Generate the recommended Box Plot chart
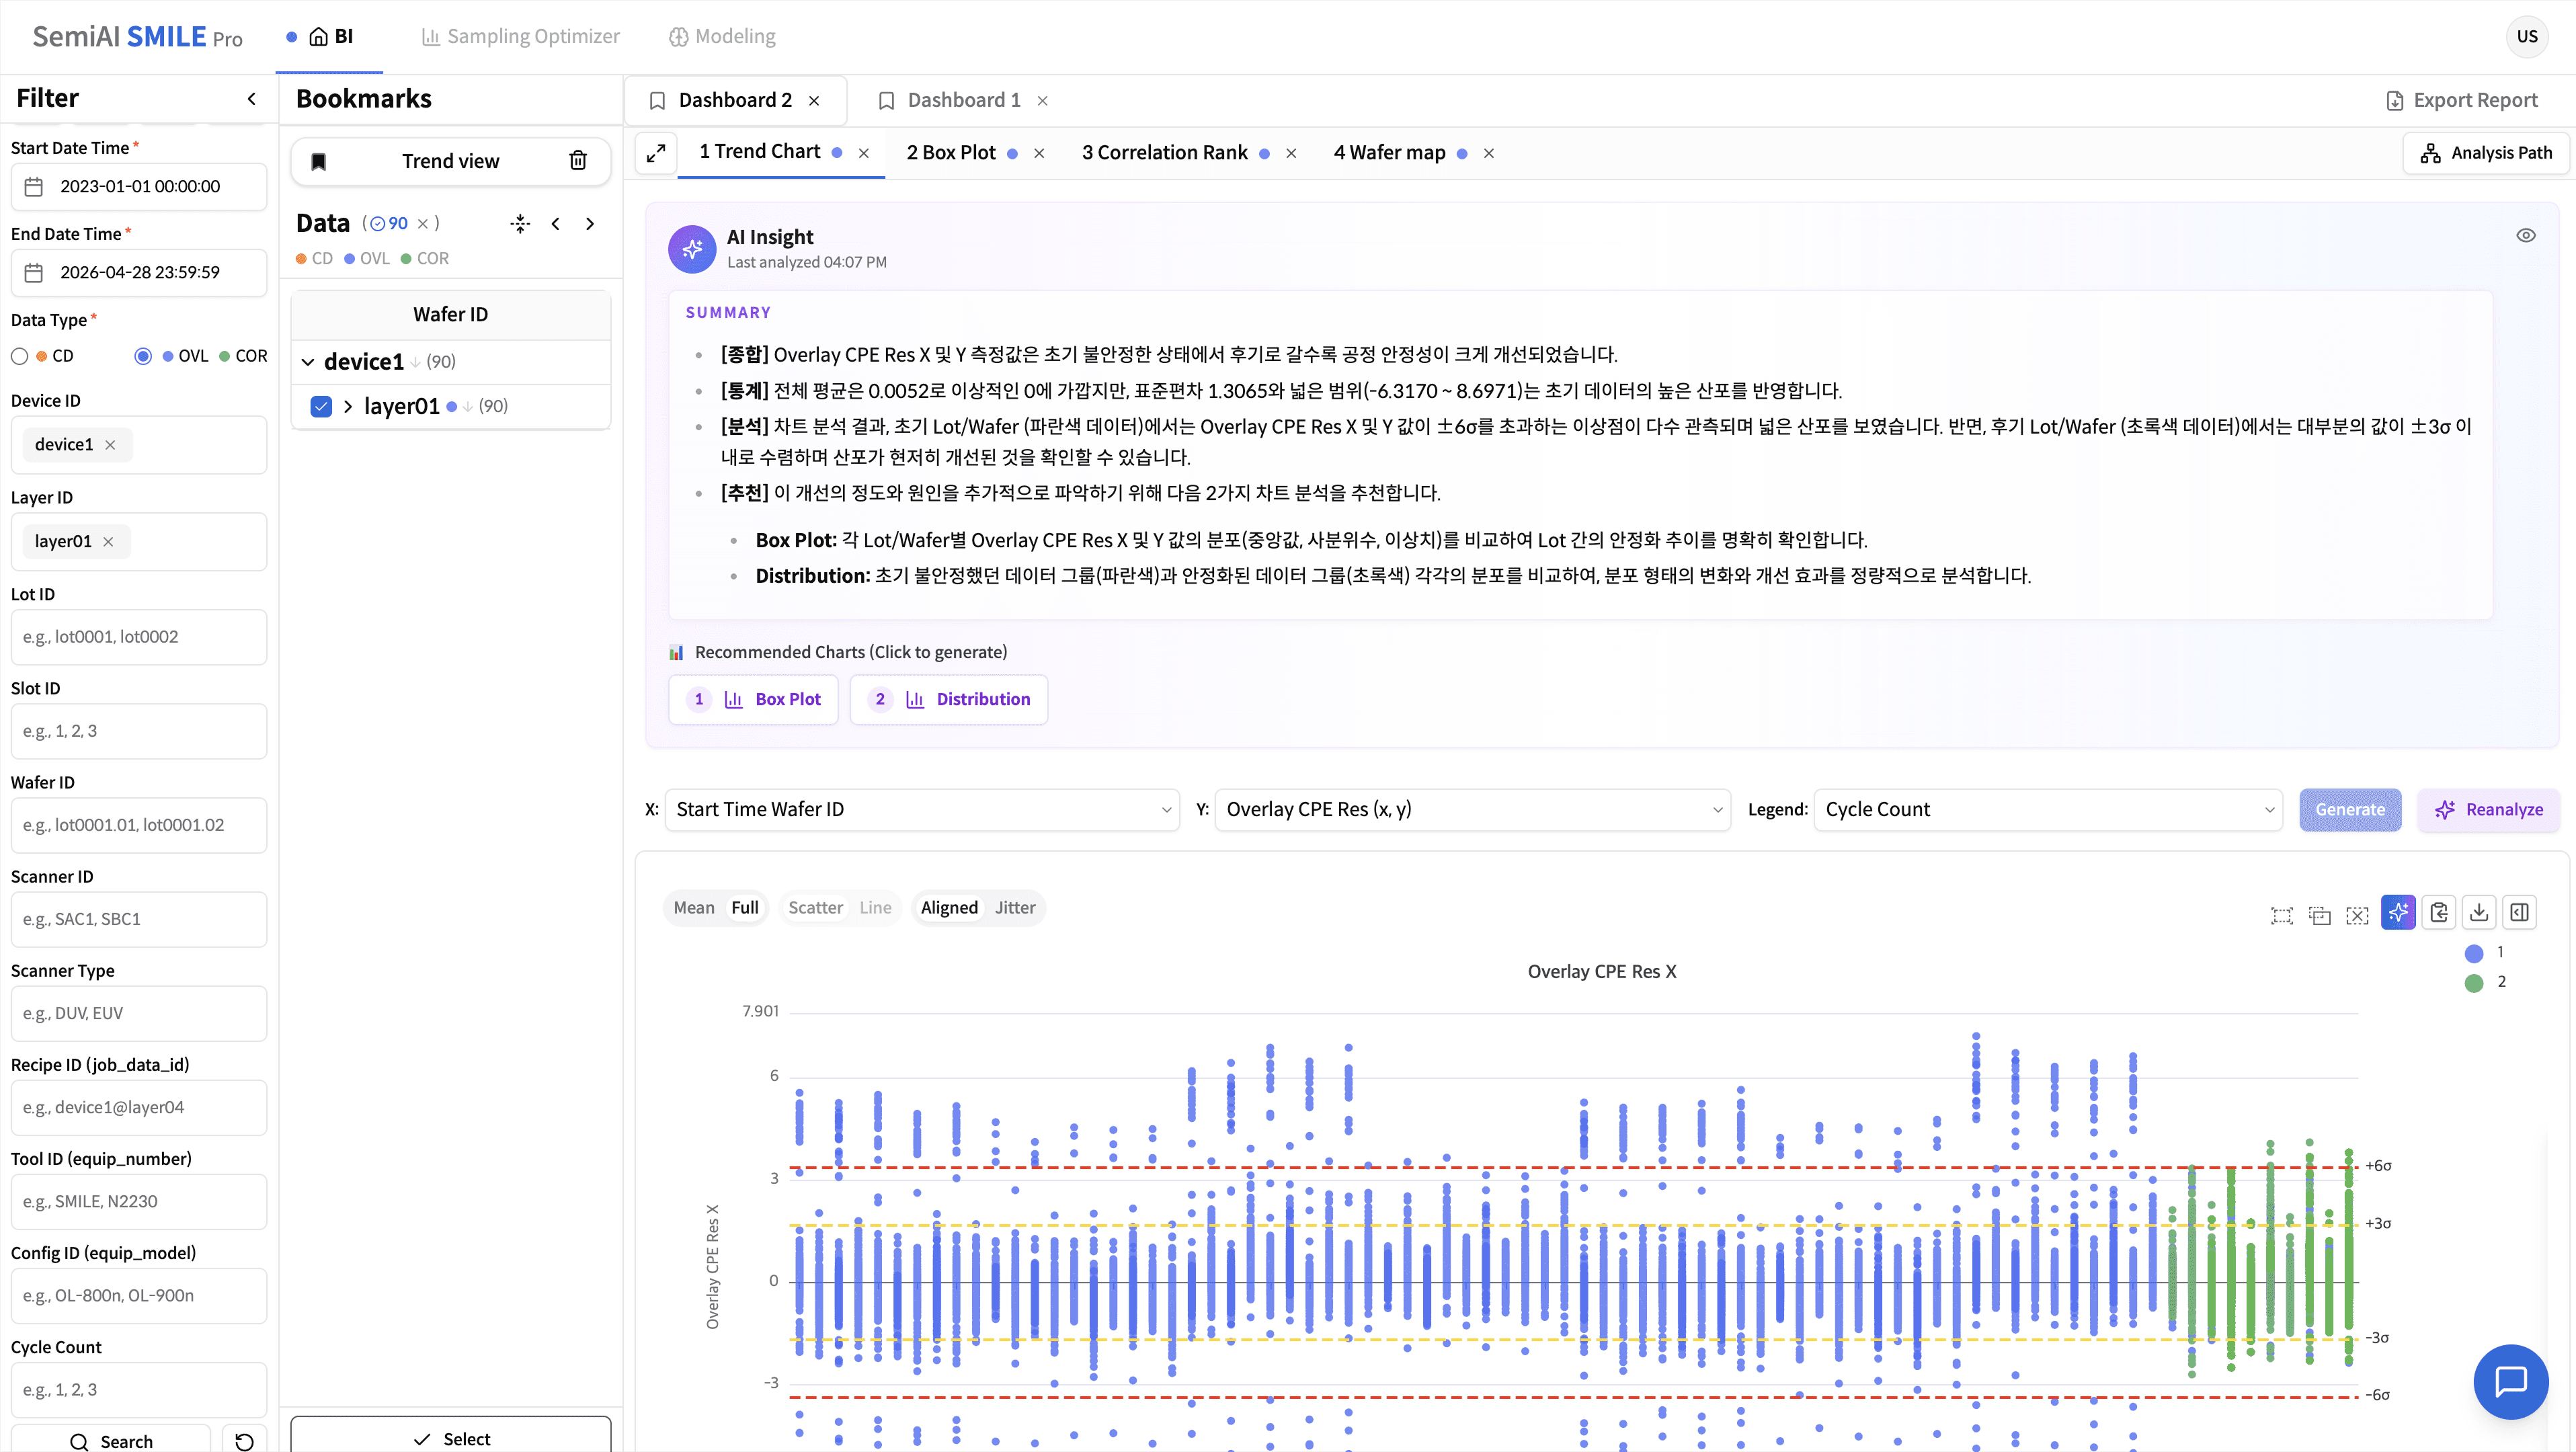Viewport: 2576px width, 1452px height. [x=753, y=700]
